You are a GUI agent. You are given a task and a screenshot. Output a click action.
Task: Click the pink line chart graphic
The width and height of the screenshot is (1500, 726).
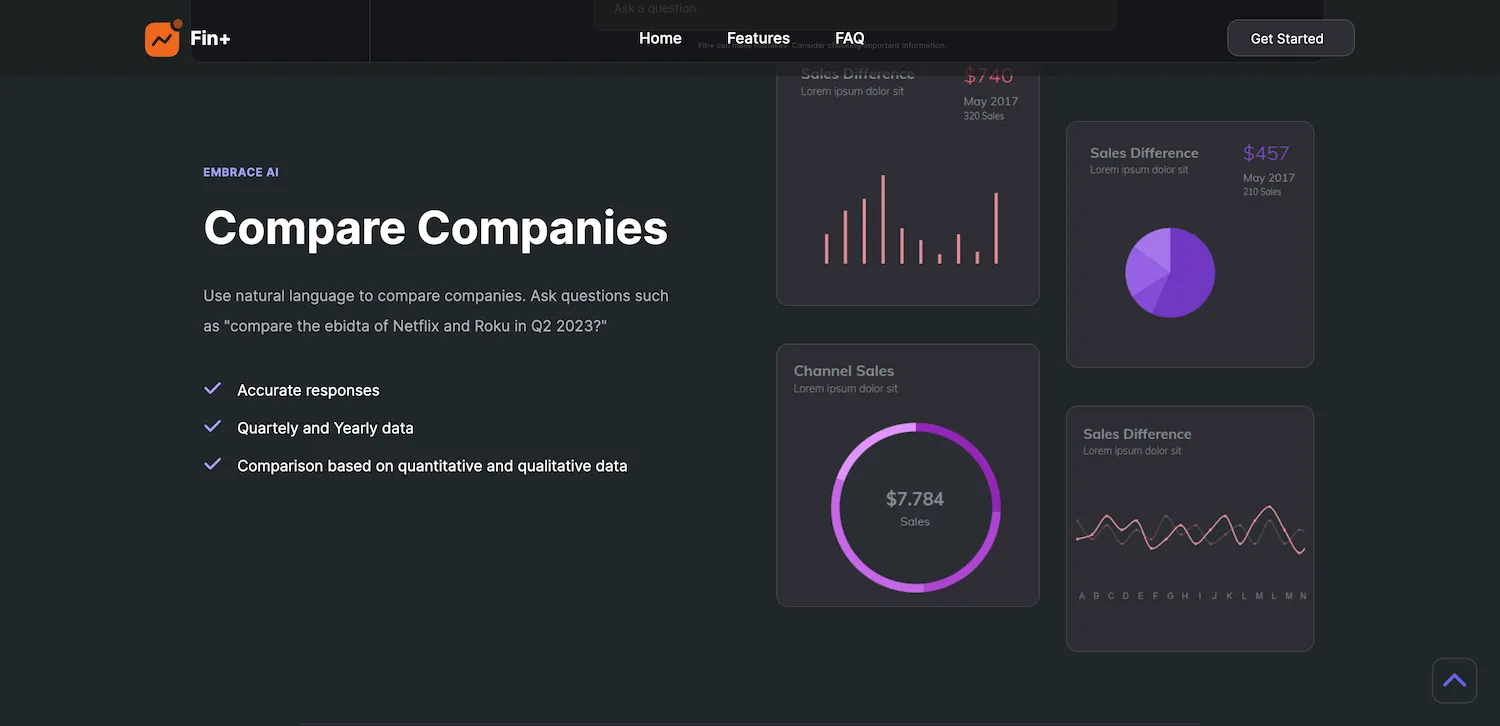[x=1190, y=528]
